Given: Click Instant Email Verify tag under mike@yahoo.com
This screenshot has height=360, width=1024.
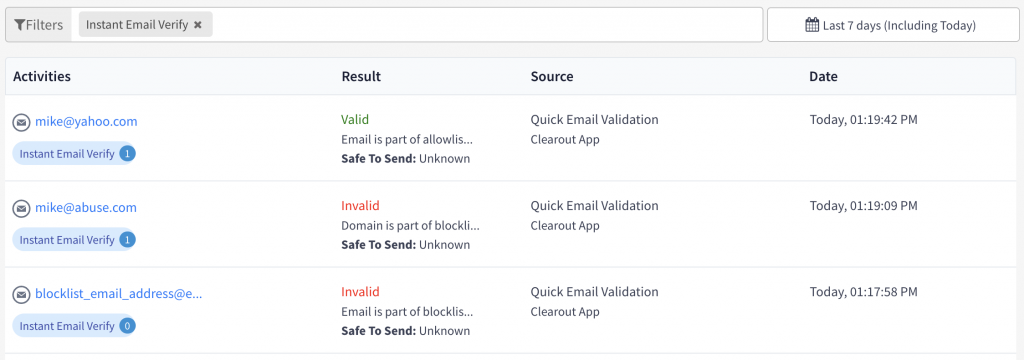Looking at the screenshot, I should click(67, 154).
